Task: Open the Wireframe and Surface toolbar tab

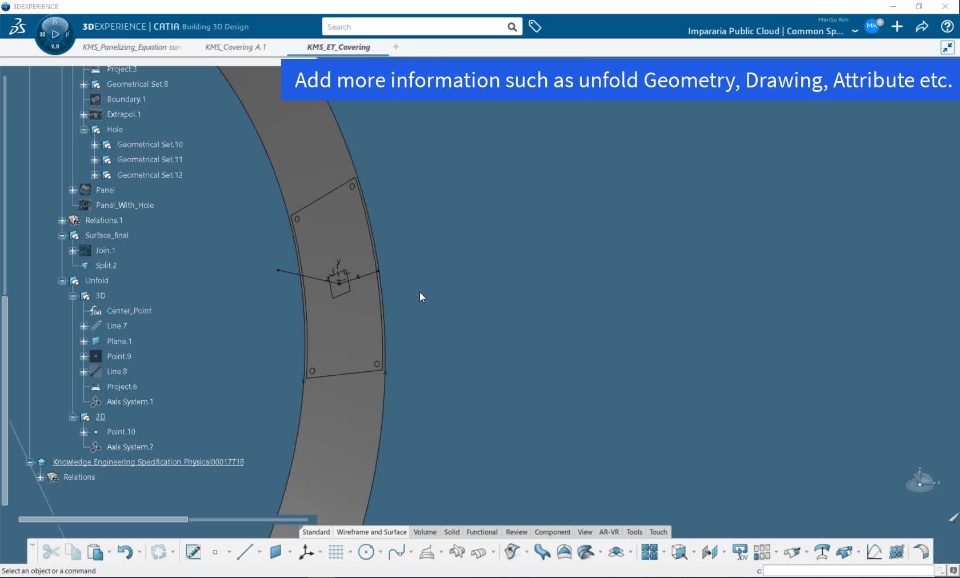Action: click(x=372, y=532)
